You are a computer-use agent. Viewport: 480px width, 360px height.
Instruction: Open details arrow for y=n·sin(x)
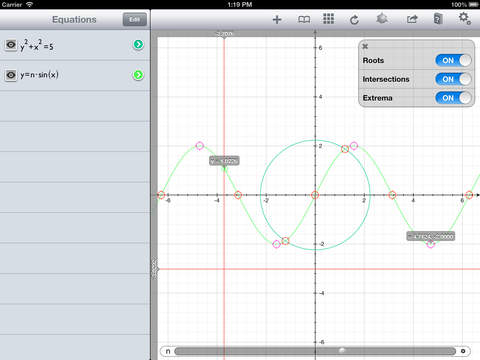click(138, 75)
